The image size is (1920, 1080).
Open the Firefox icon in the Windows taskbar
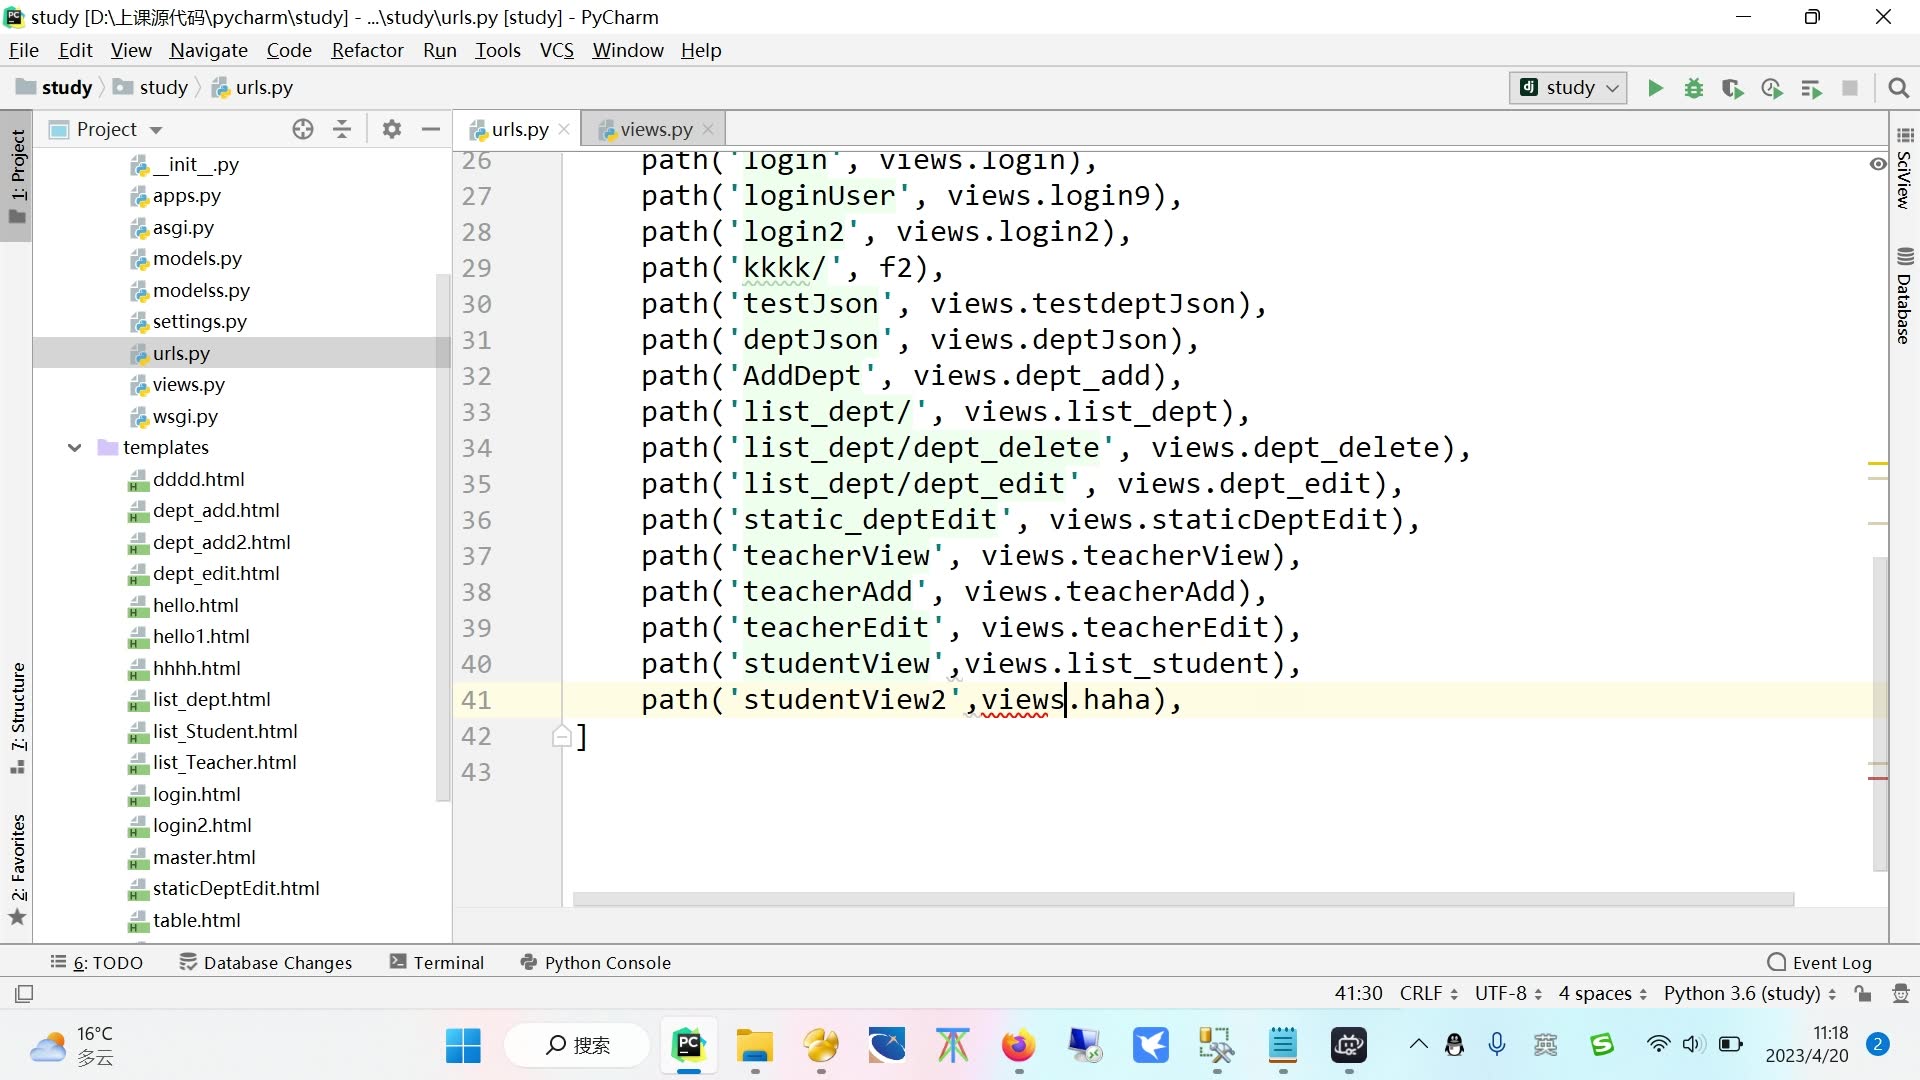(1018, 1046)
